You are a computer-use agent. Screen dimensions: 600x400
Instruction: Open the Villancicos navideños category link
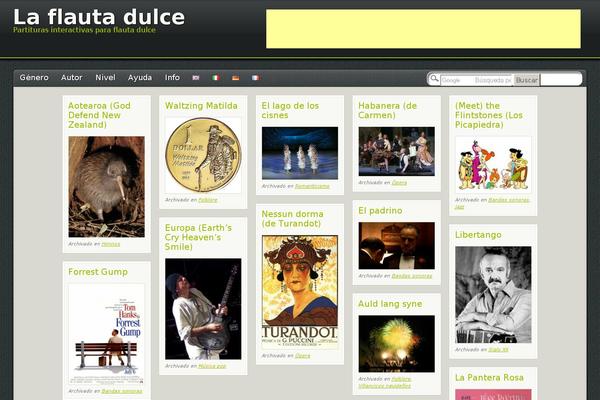pos(385,386)
